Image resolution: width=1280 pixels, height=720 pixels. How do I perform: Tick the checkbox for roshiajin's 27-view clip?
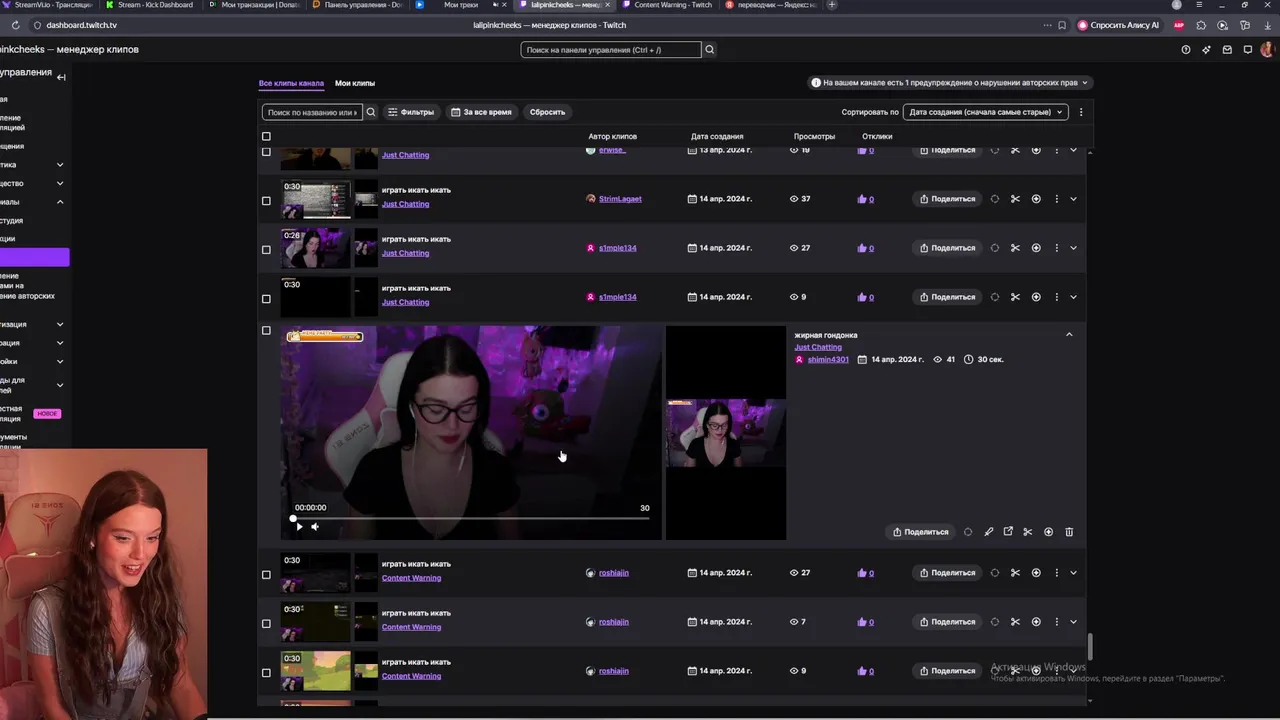click(266, 574)
